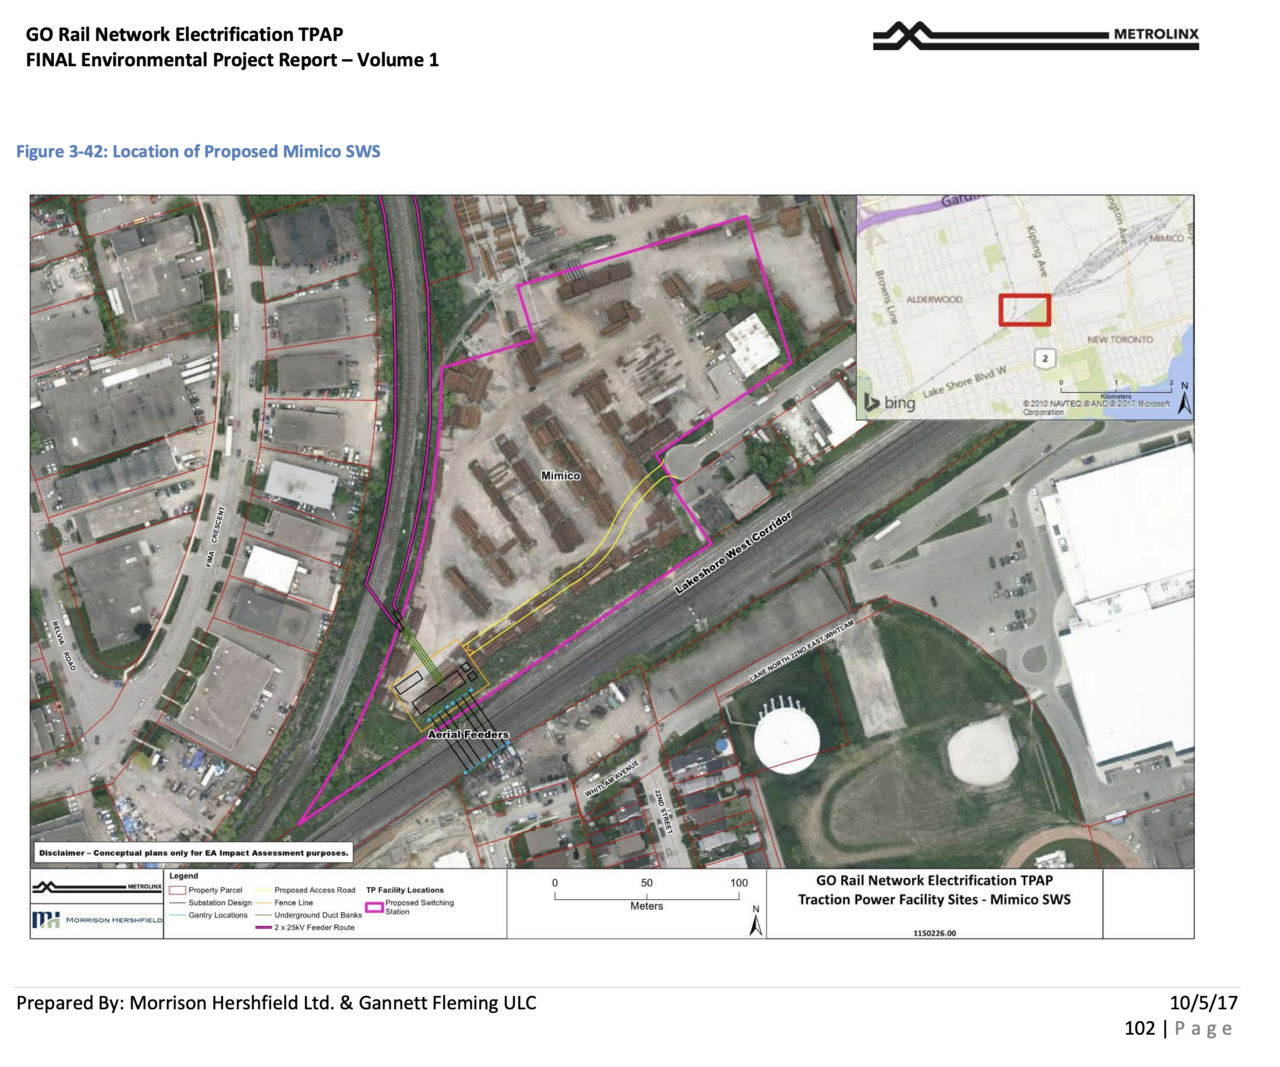Click the small Metrolinx logo in legend box
The height and width of the screenshot is (1067, 1280).
(x=97, y=887)
